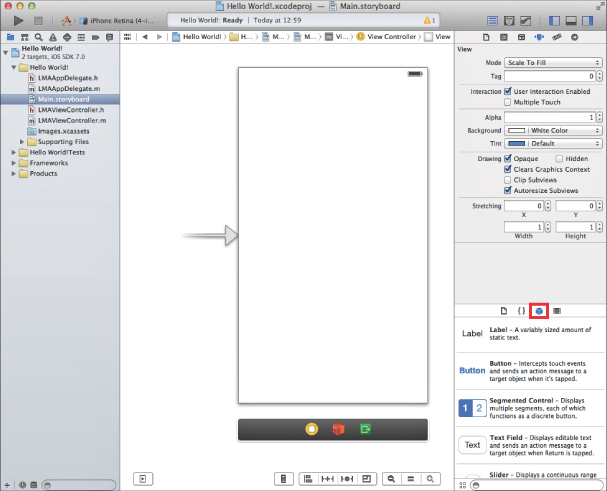This screenshot has width=607, height=491.
Task: Open the Pin constraints menu
Action: (x=328, y=479)
